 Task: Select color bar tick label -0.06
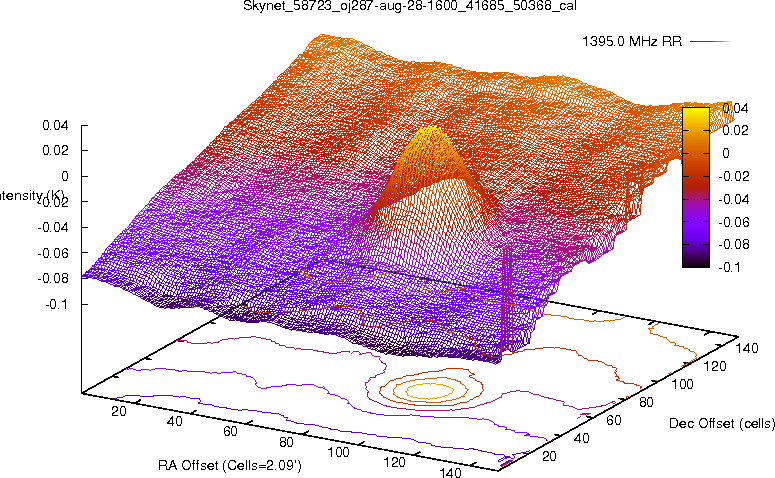(733, 222)
